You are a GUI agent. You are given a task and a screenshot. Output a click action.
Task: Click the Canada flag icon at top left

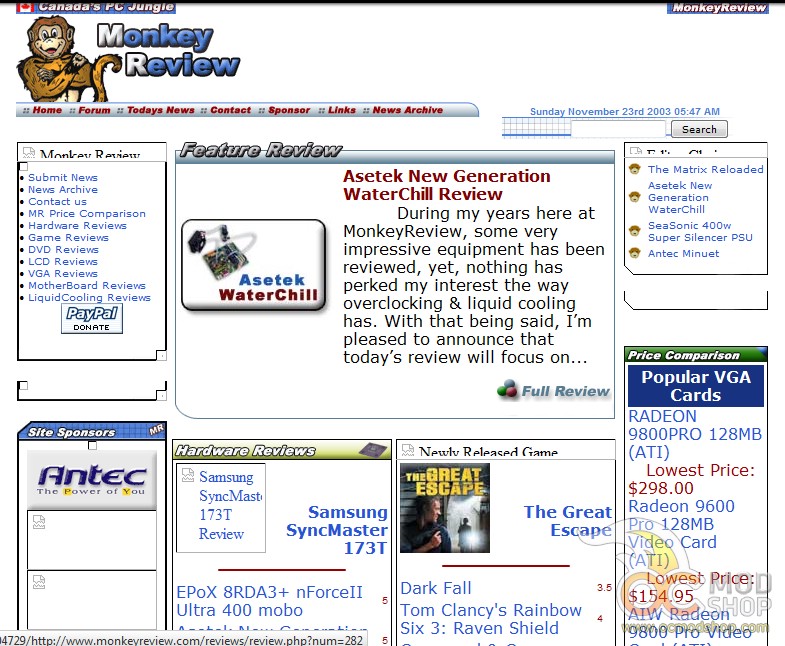tap(25, 8)
